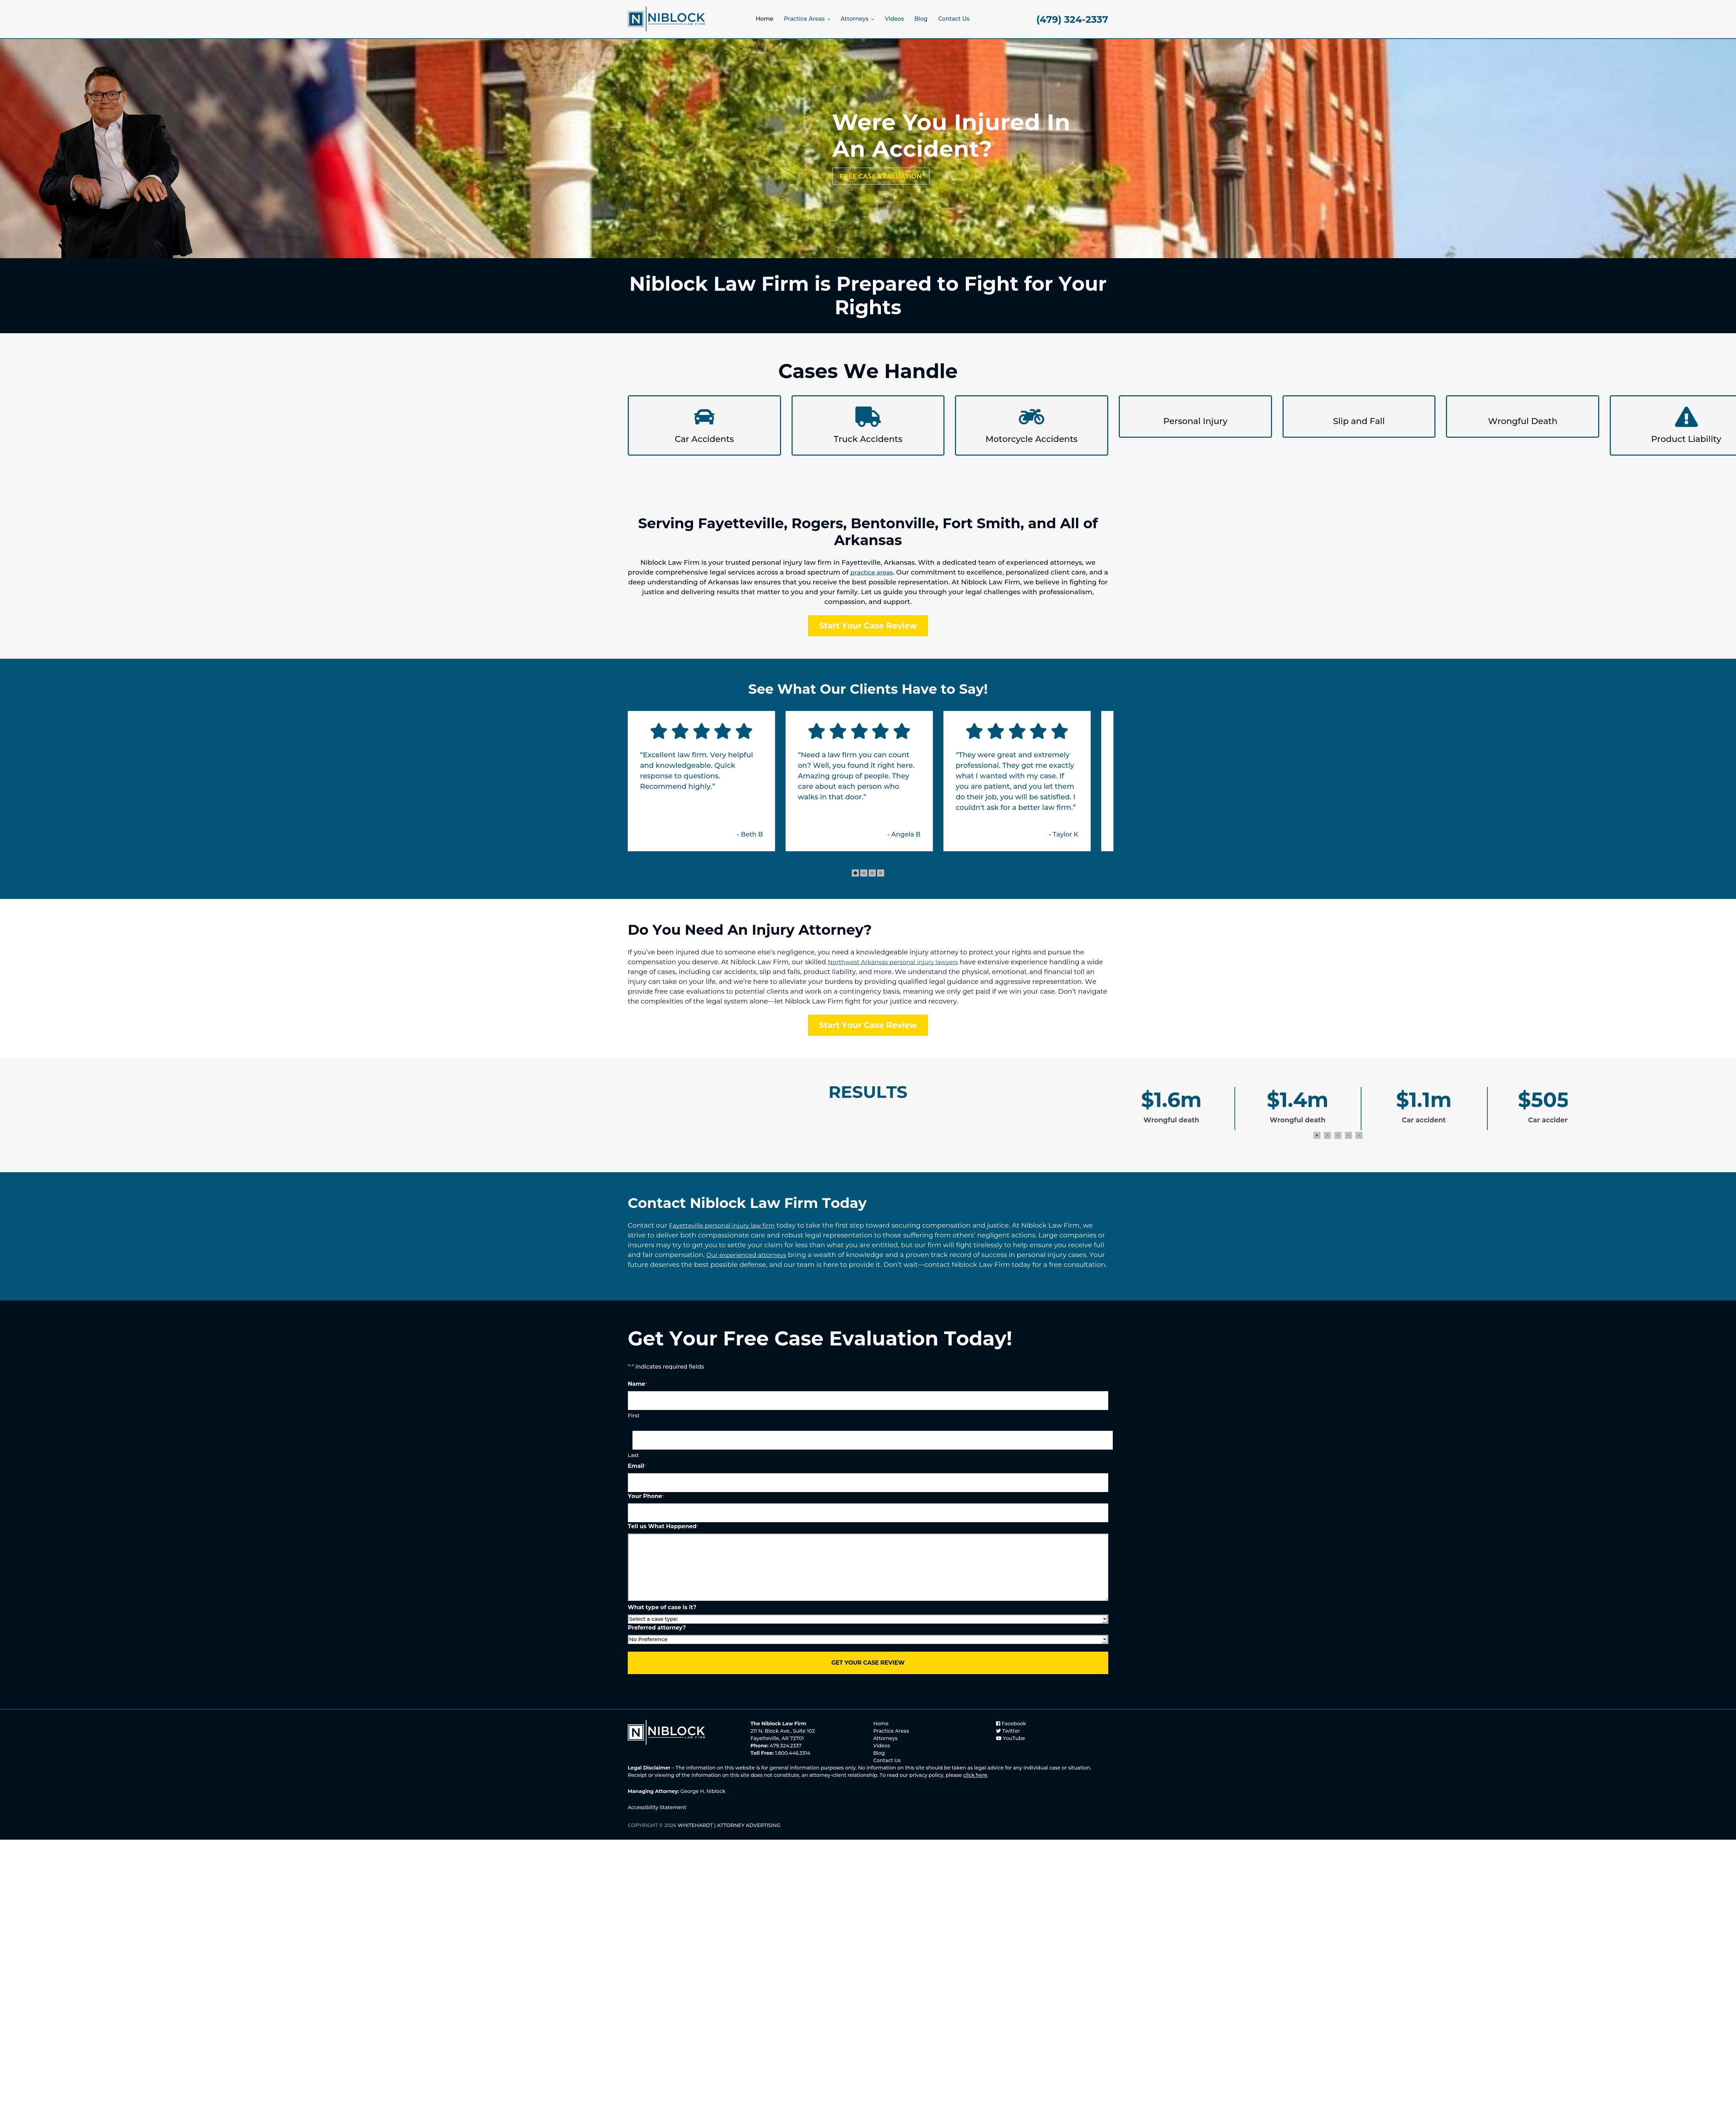Open the Truck Accidents case card
This screenshot has height=2122, width=1736.
point(868,425)
